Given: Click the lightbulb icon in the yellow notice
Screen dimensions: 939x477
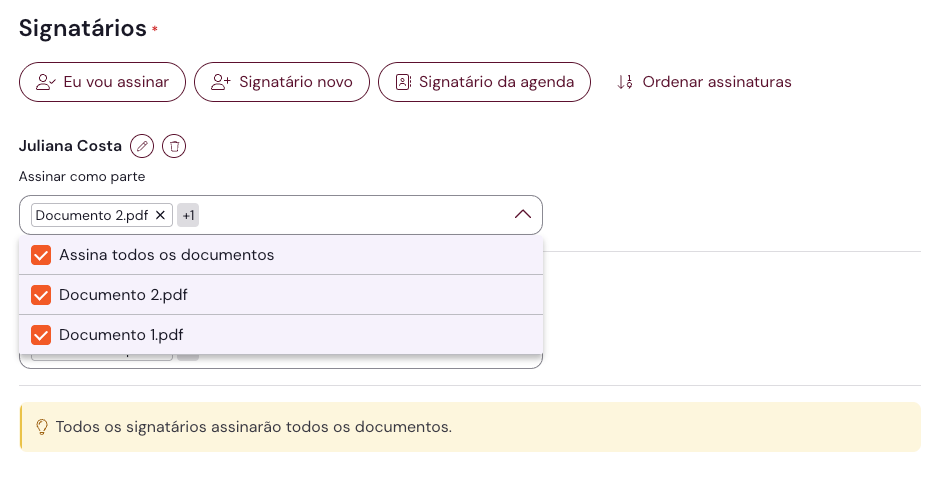Looking at the screenshot, I should [x=42, y=427].
